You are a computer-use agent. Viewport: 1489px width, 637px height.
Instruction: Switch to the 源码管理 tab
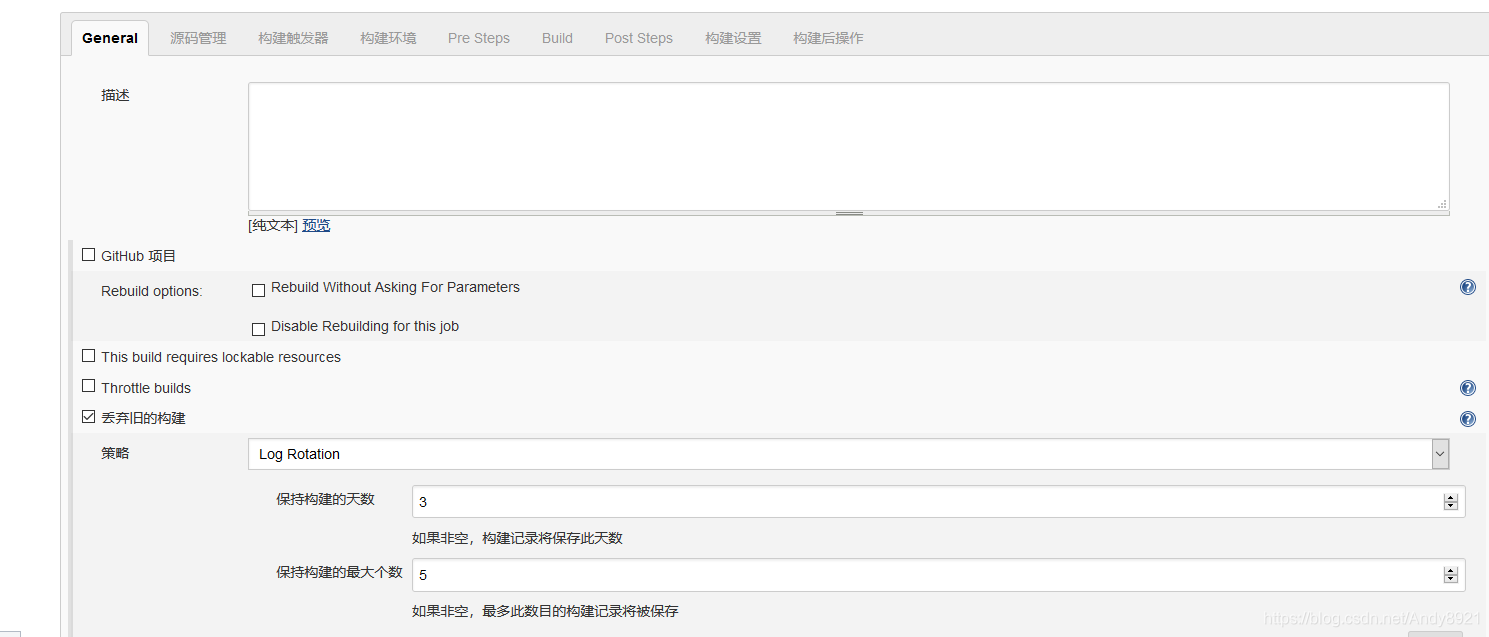(198, 38)
